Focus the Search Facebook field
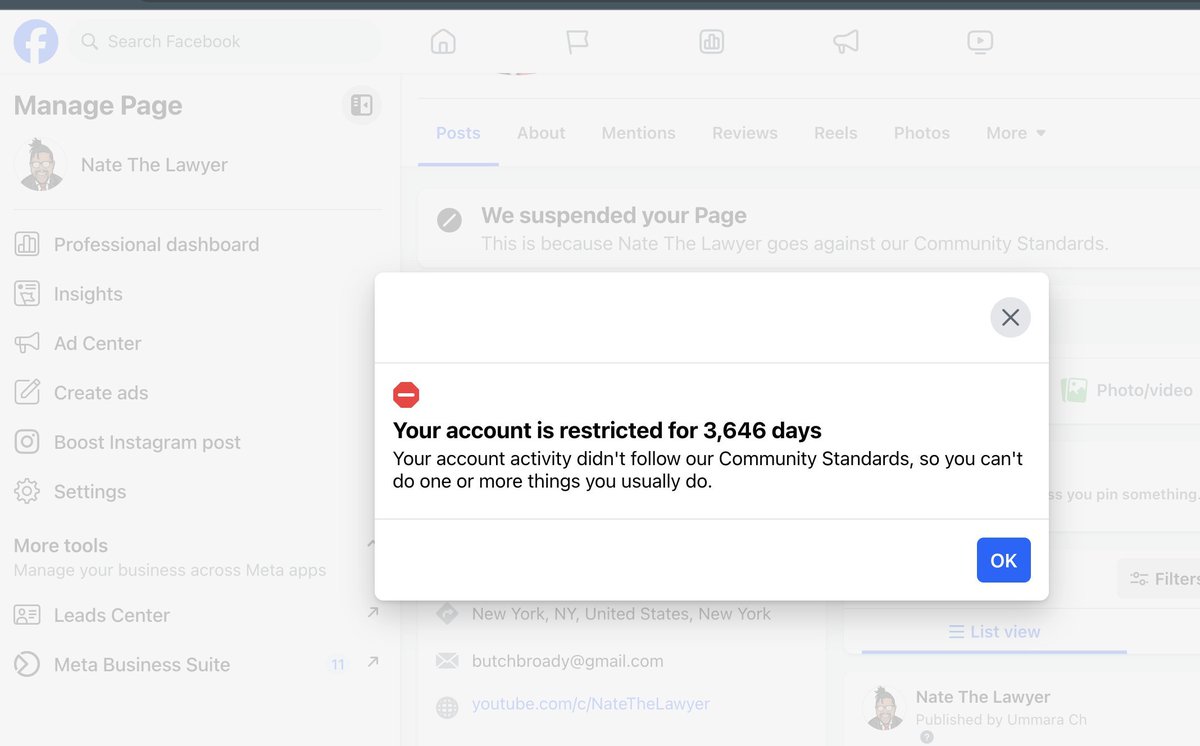1200x746 pixels. [225, 42]
